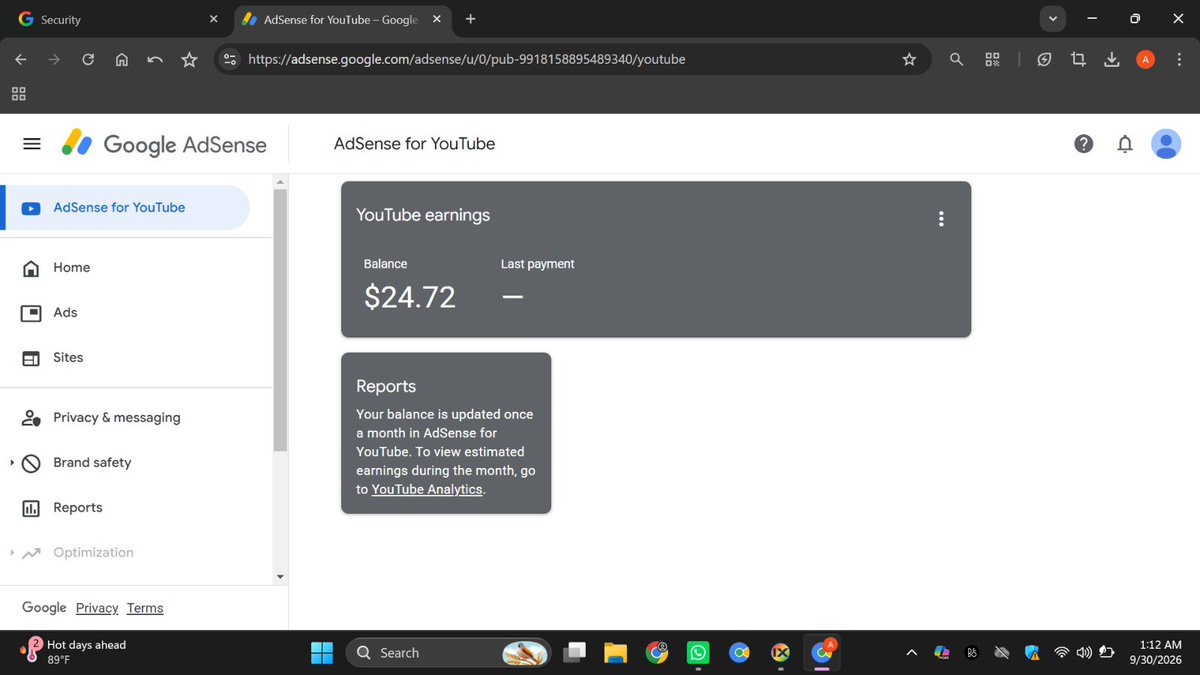
Task: Open the Windows Start menu
Action: [x=321, y=653]
